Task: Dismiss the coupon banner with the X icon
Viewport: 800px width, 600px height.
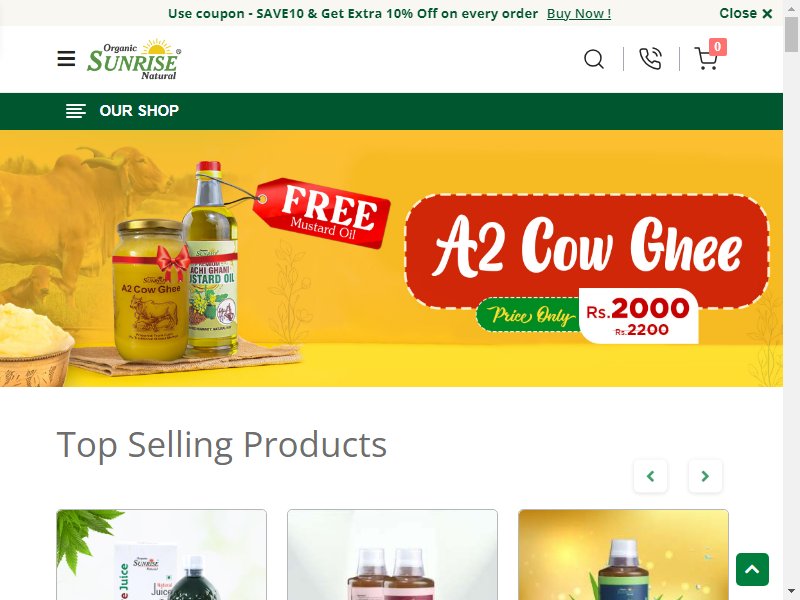Action: 767,14
